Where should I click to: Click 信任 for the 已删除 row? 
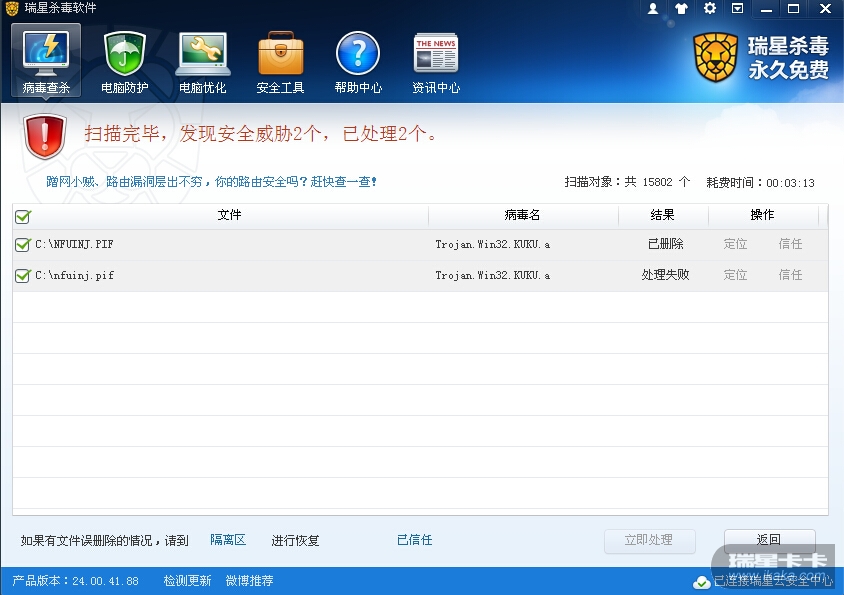click(790, 244)
